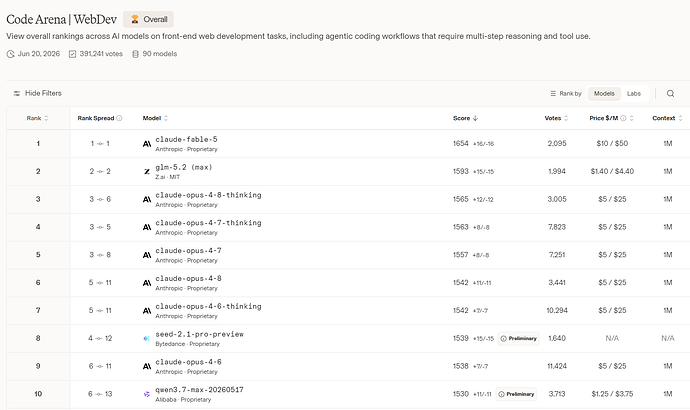Click the Alibaba logo beside qwen3.7-max-20260517
690x410 pixels.
coord(147,394)
